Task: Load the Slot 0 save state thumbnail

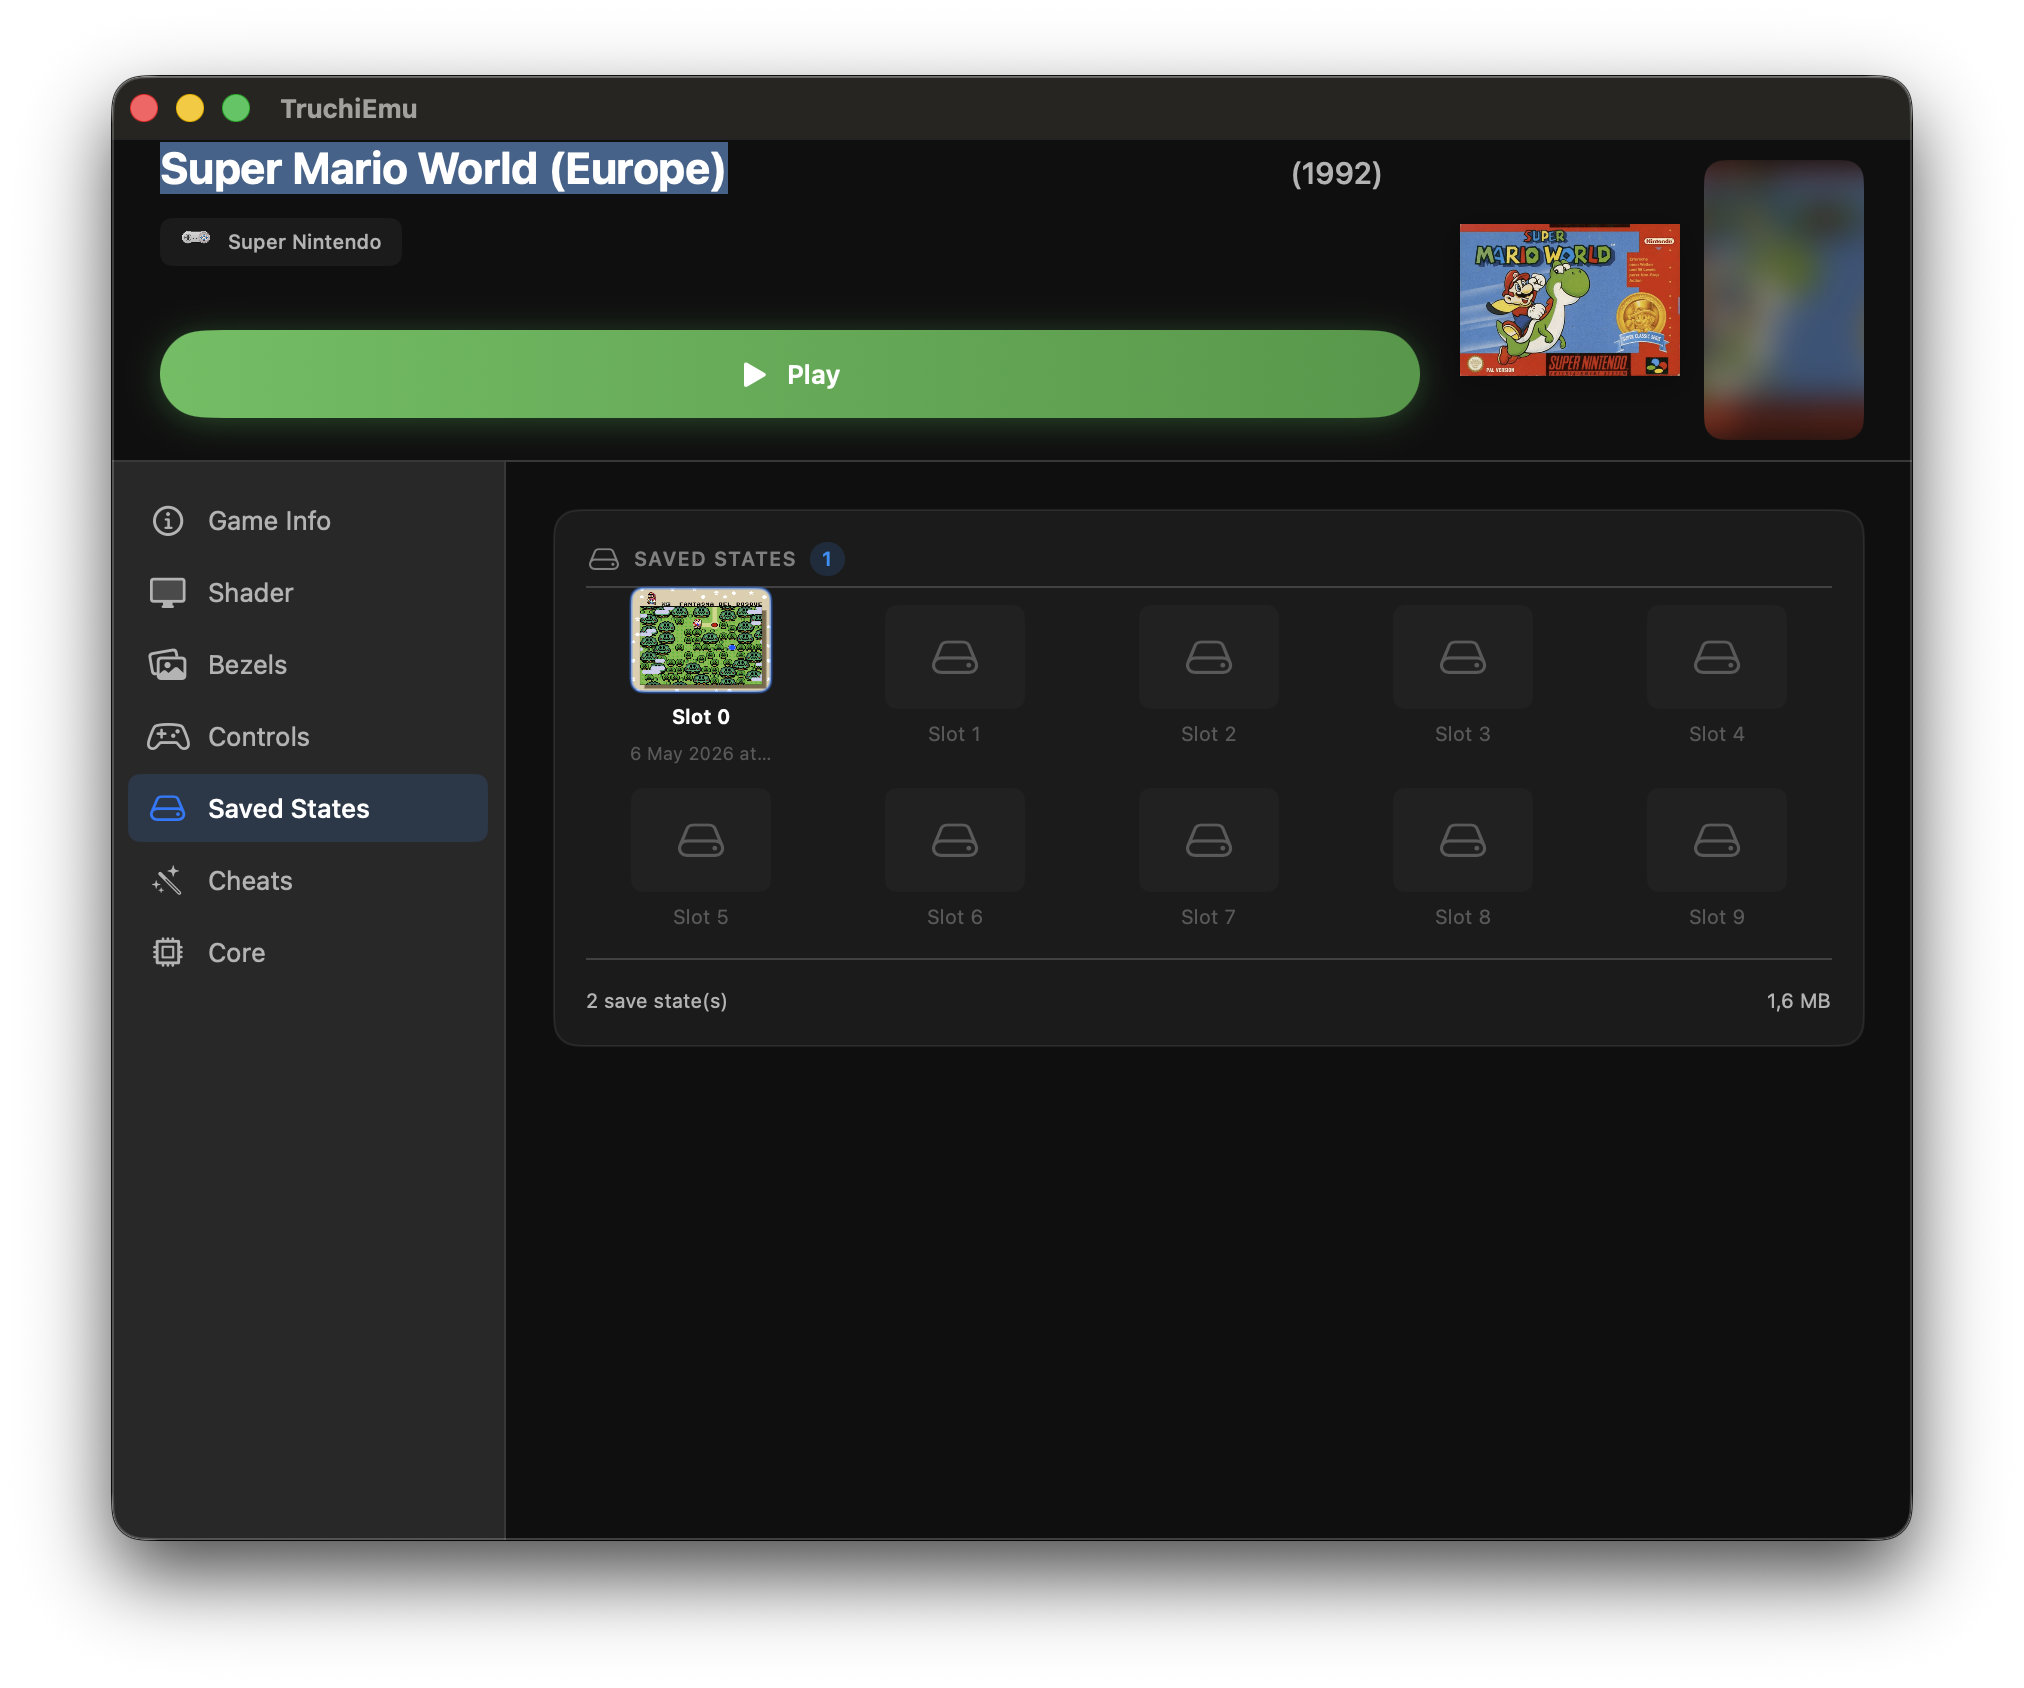Action: [701, 640]
